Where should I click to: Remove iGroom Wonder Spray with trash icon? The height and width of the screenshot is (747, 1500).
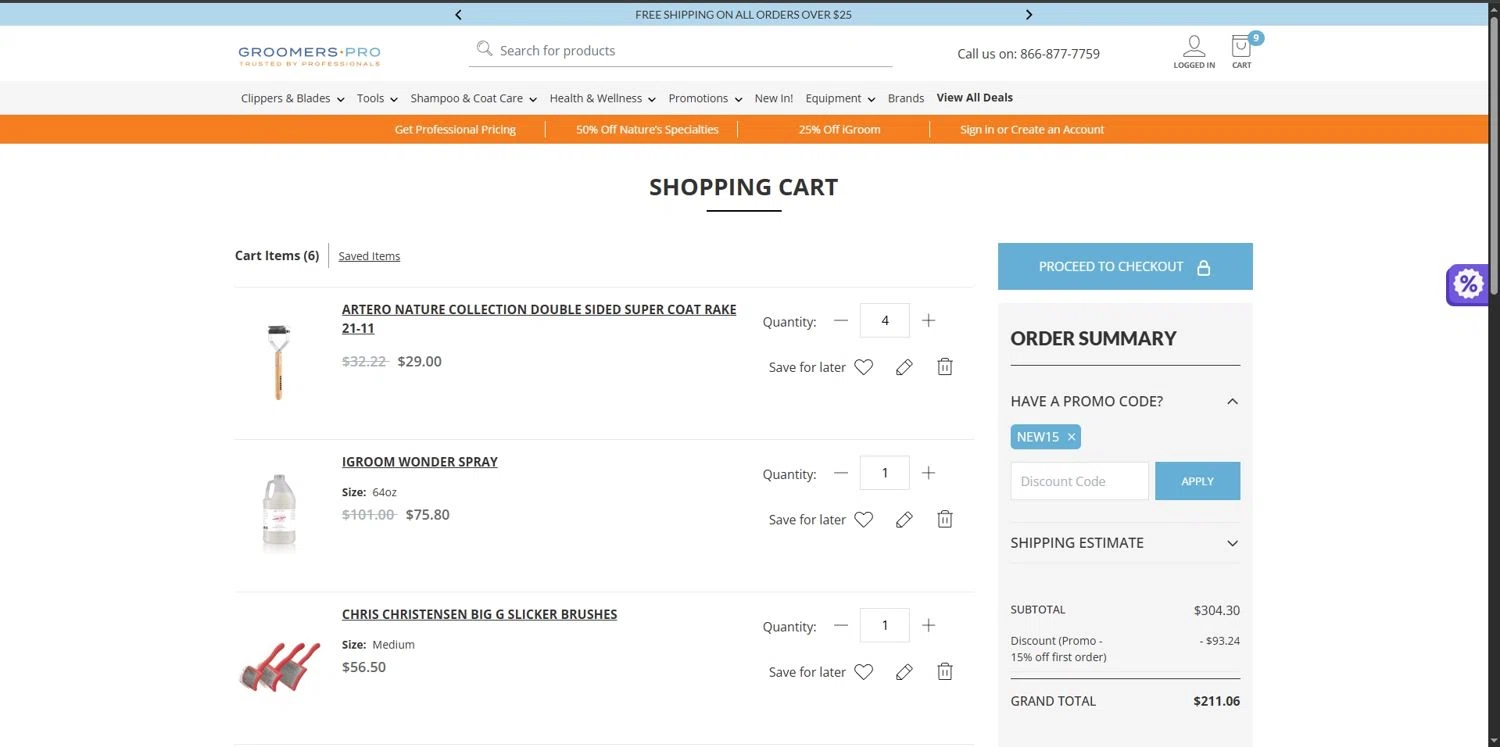point(945,519)
